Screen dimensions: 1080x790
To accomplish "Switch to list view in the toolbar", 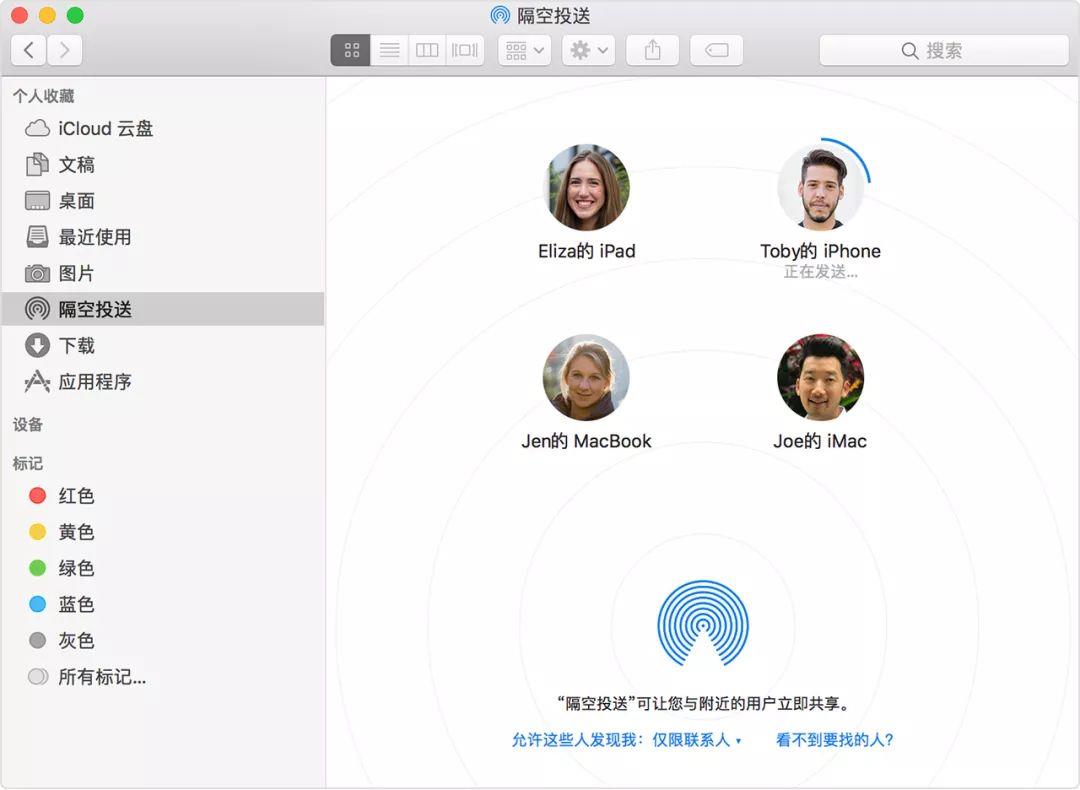I will 388,50.
